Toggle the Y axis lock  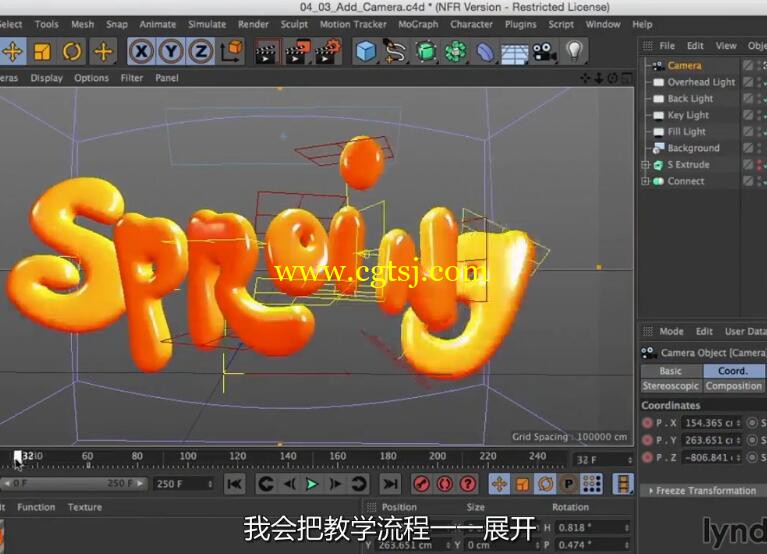click(171, 51)
